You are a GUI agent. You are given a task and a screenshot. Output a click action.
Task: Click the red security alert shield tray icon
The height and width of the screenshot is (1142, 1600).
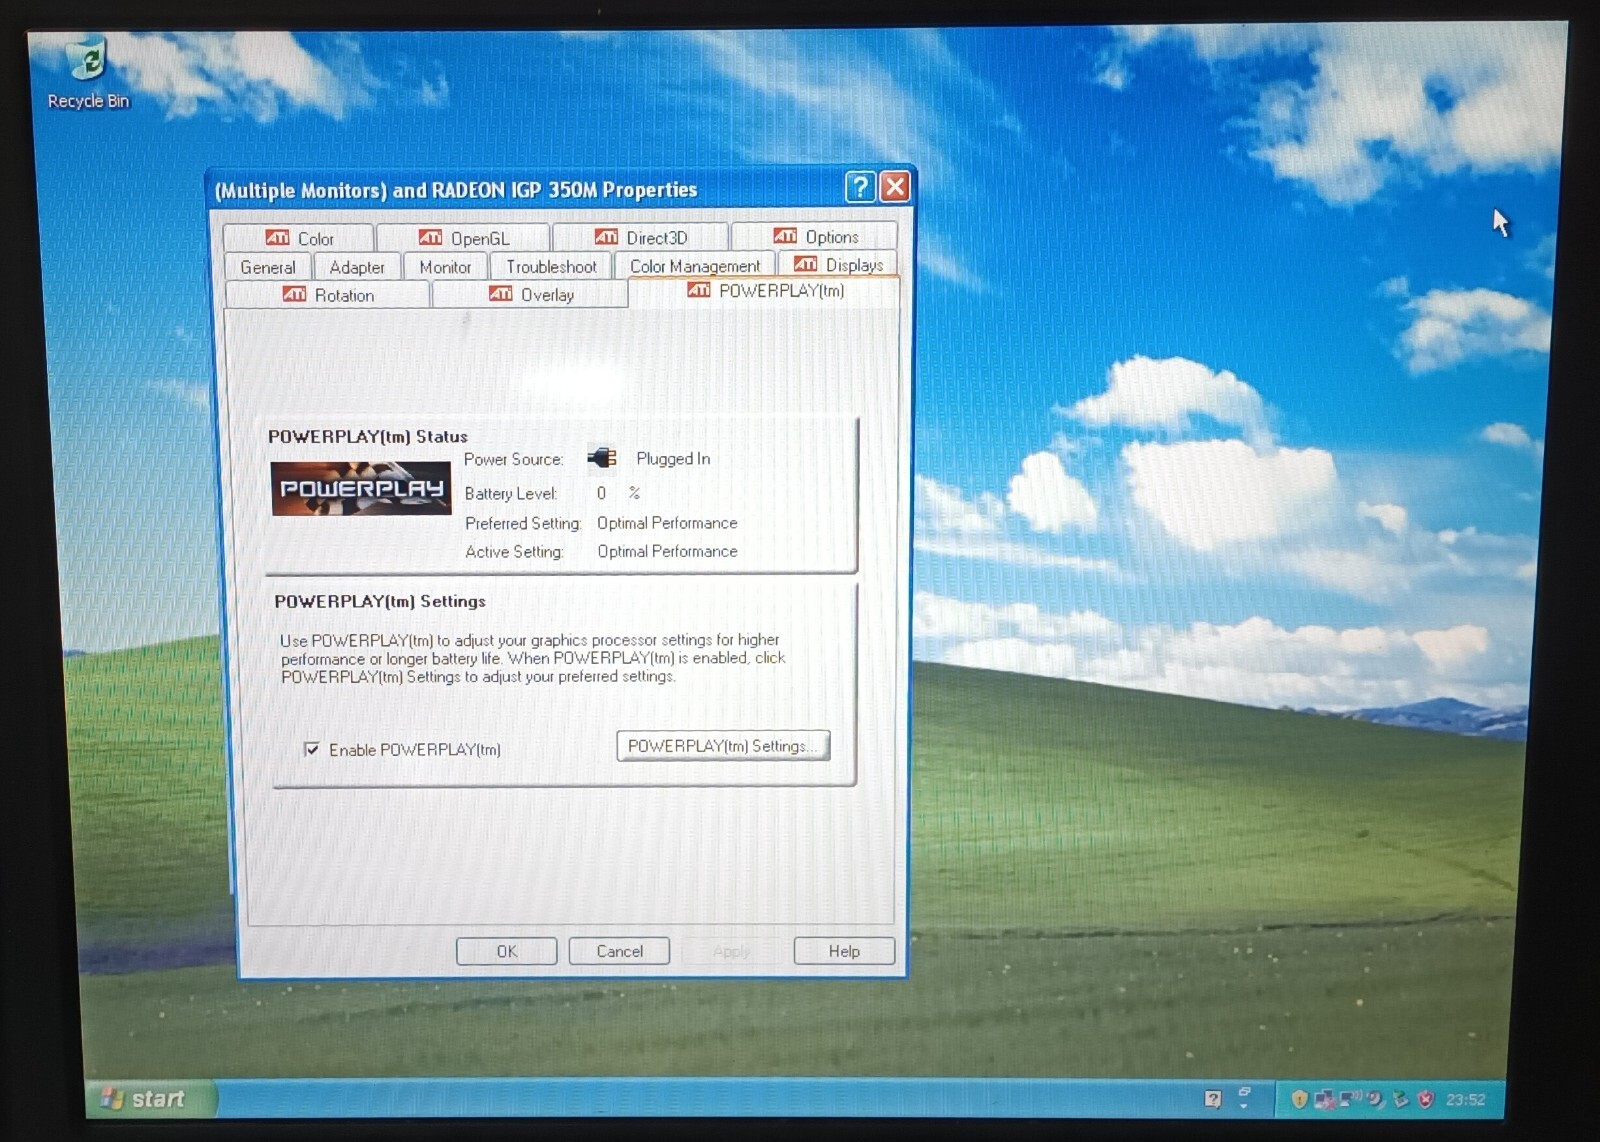tap(1426, 1099)
